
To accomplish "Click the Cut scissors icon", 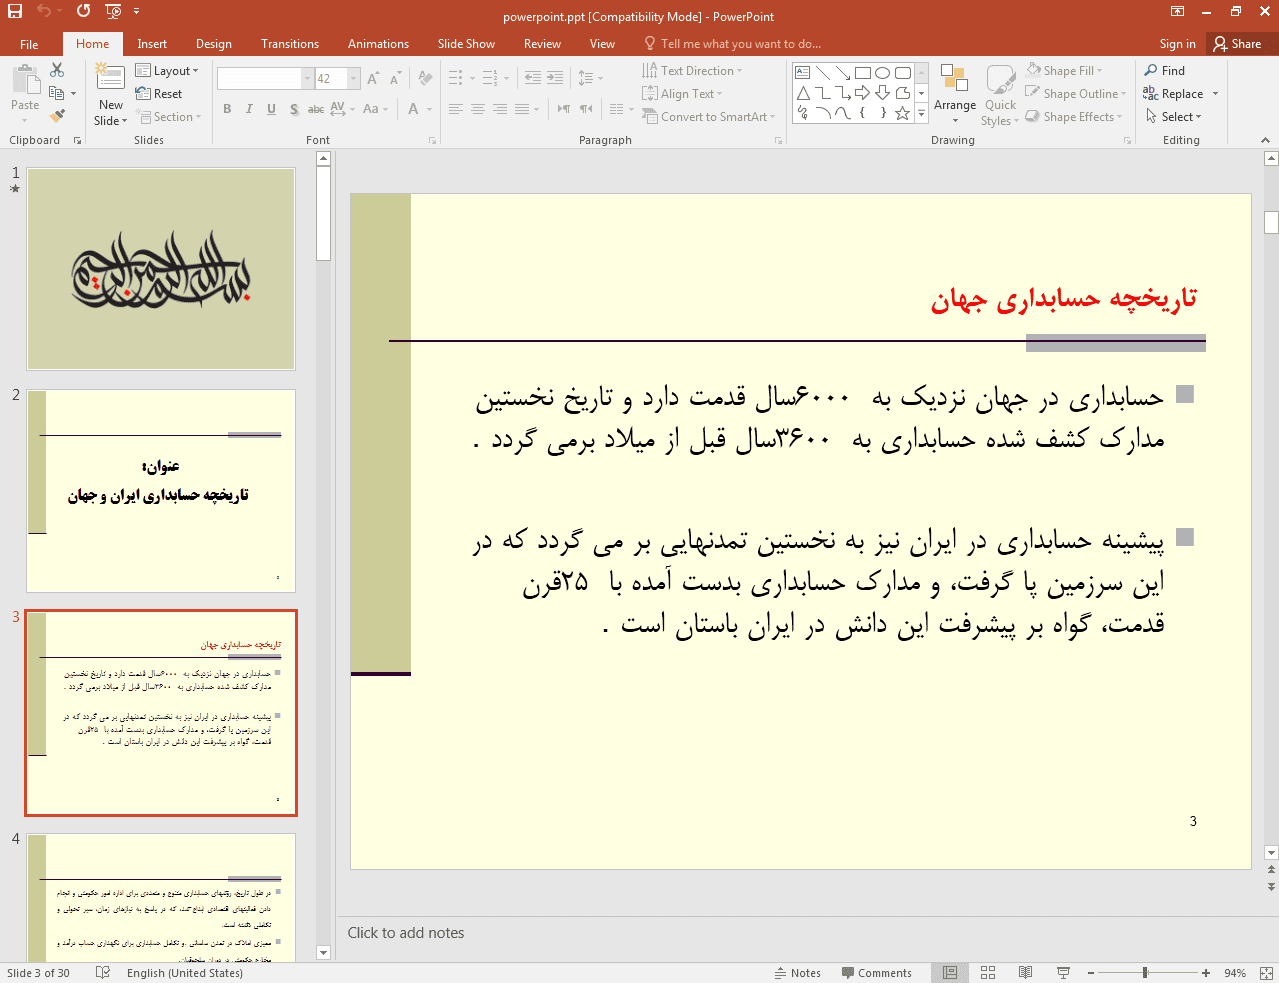I will pyautogui.click(x=57, y=70).
